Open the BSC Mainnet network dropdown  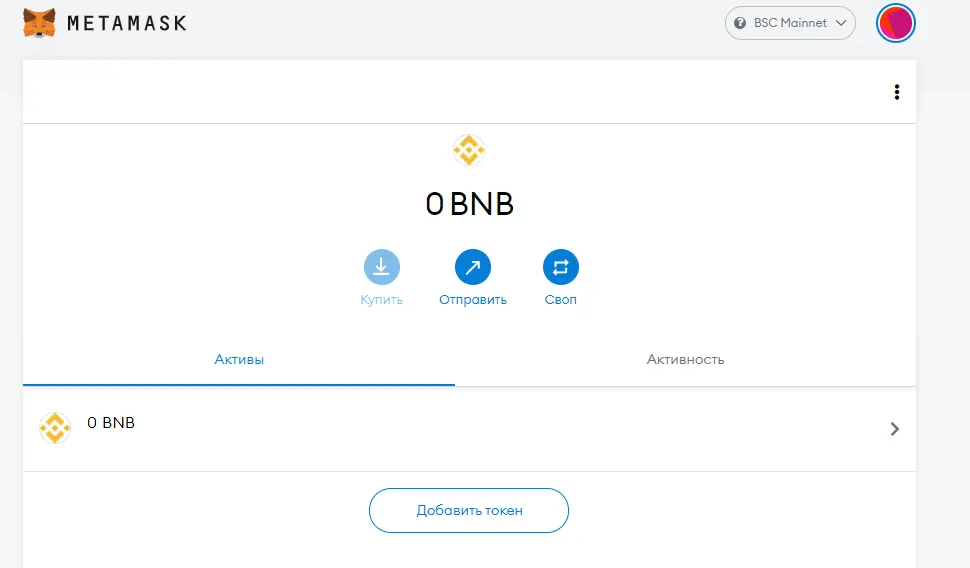(790, 23)
